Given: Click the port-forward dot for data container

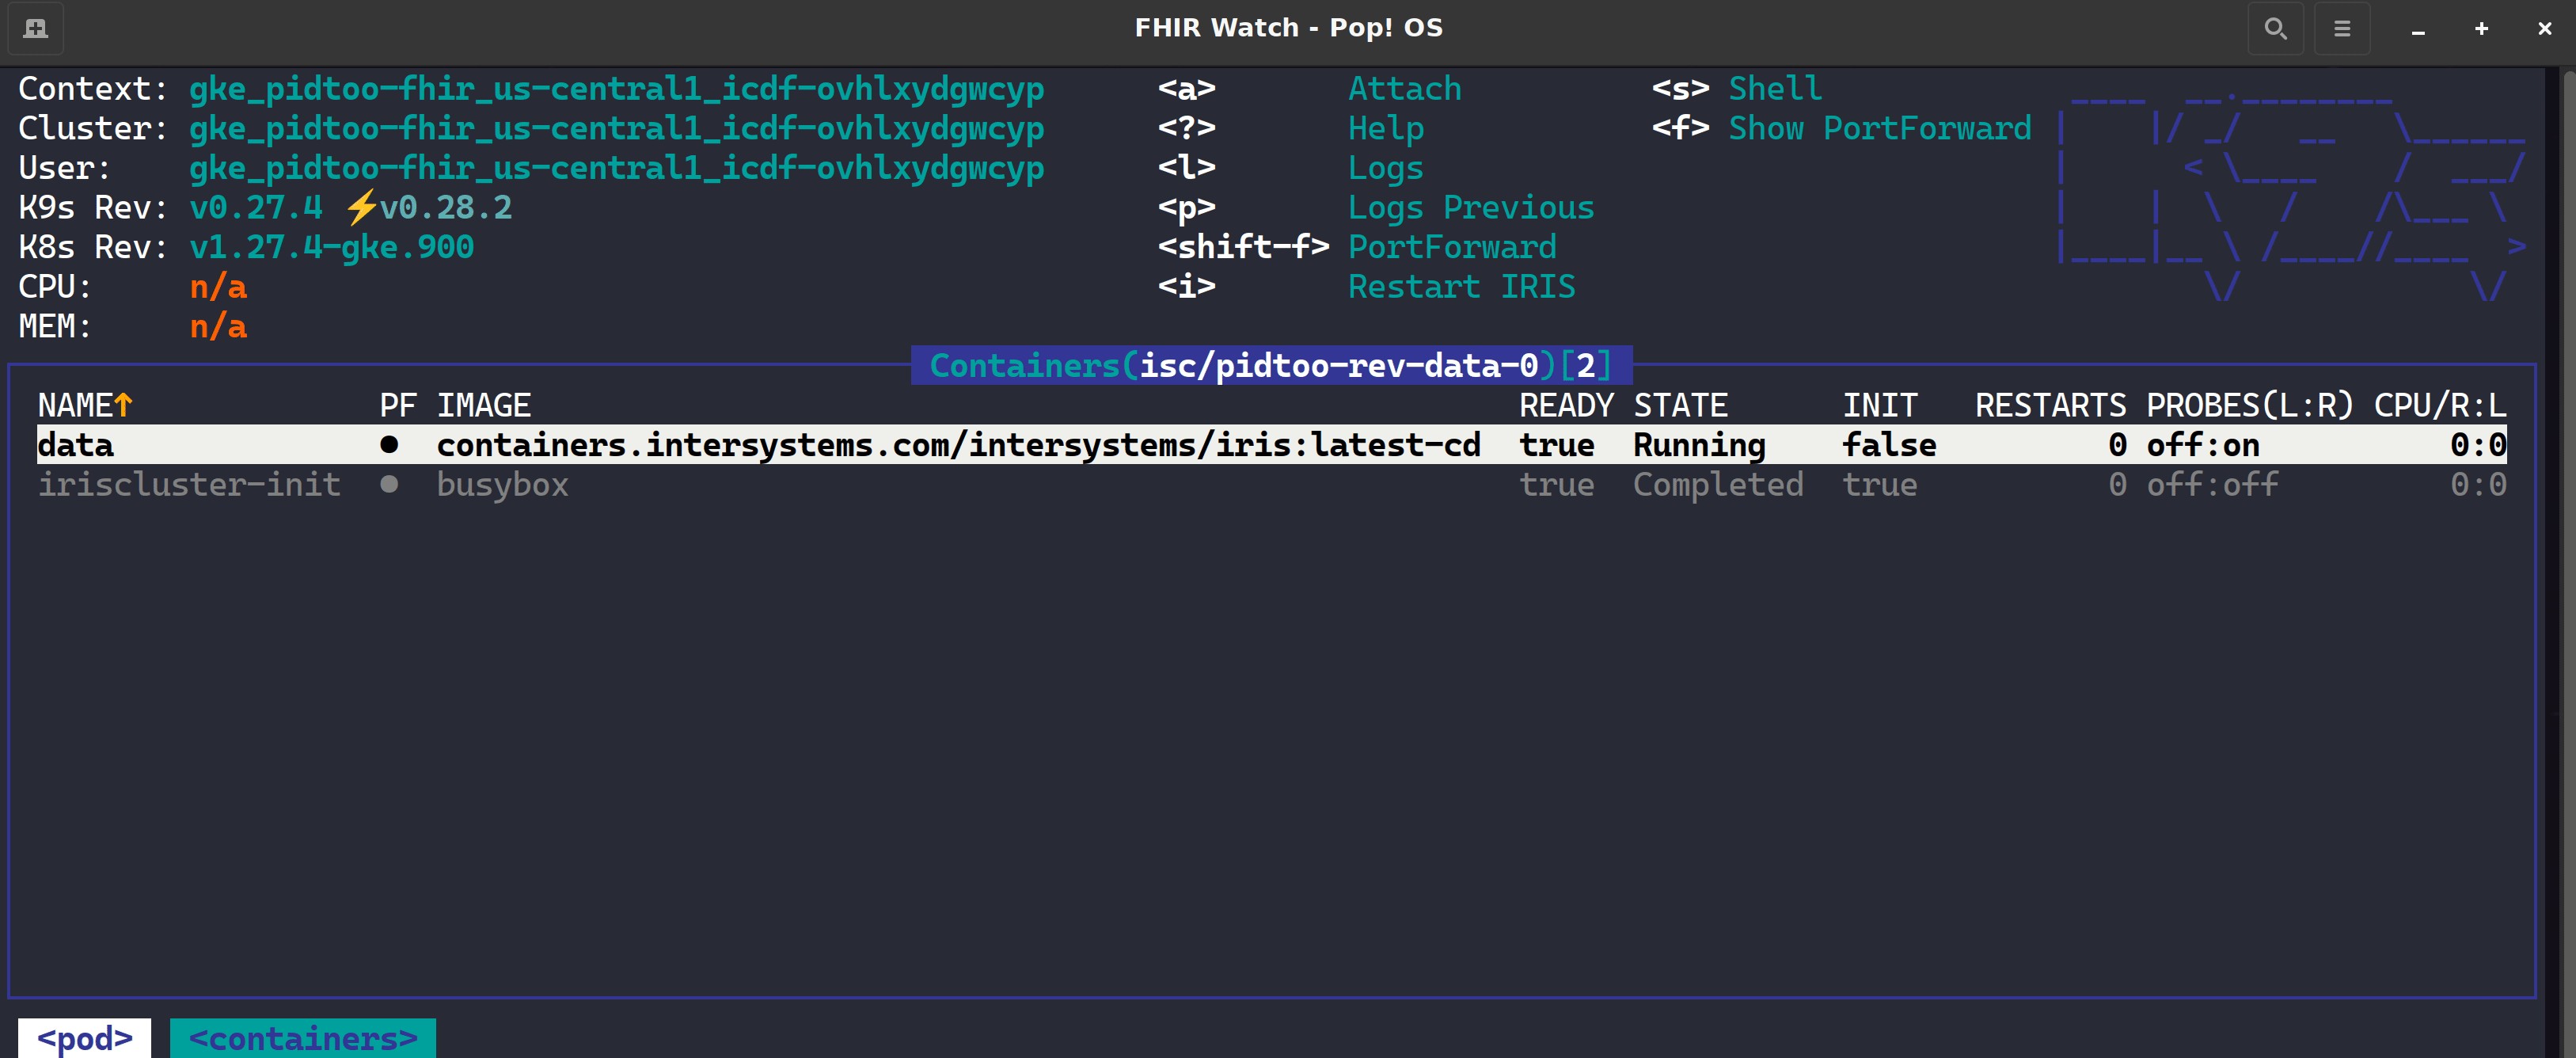Looking at the screenshot, I should pyautogui.click(x=389, y=445).
